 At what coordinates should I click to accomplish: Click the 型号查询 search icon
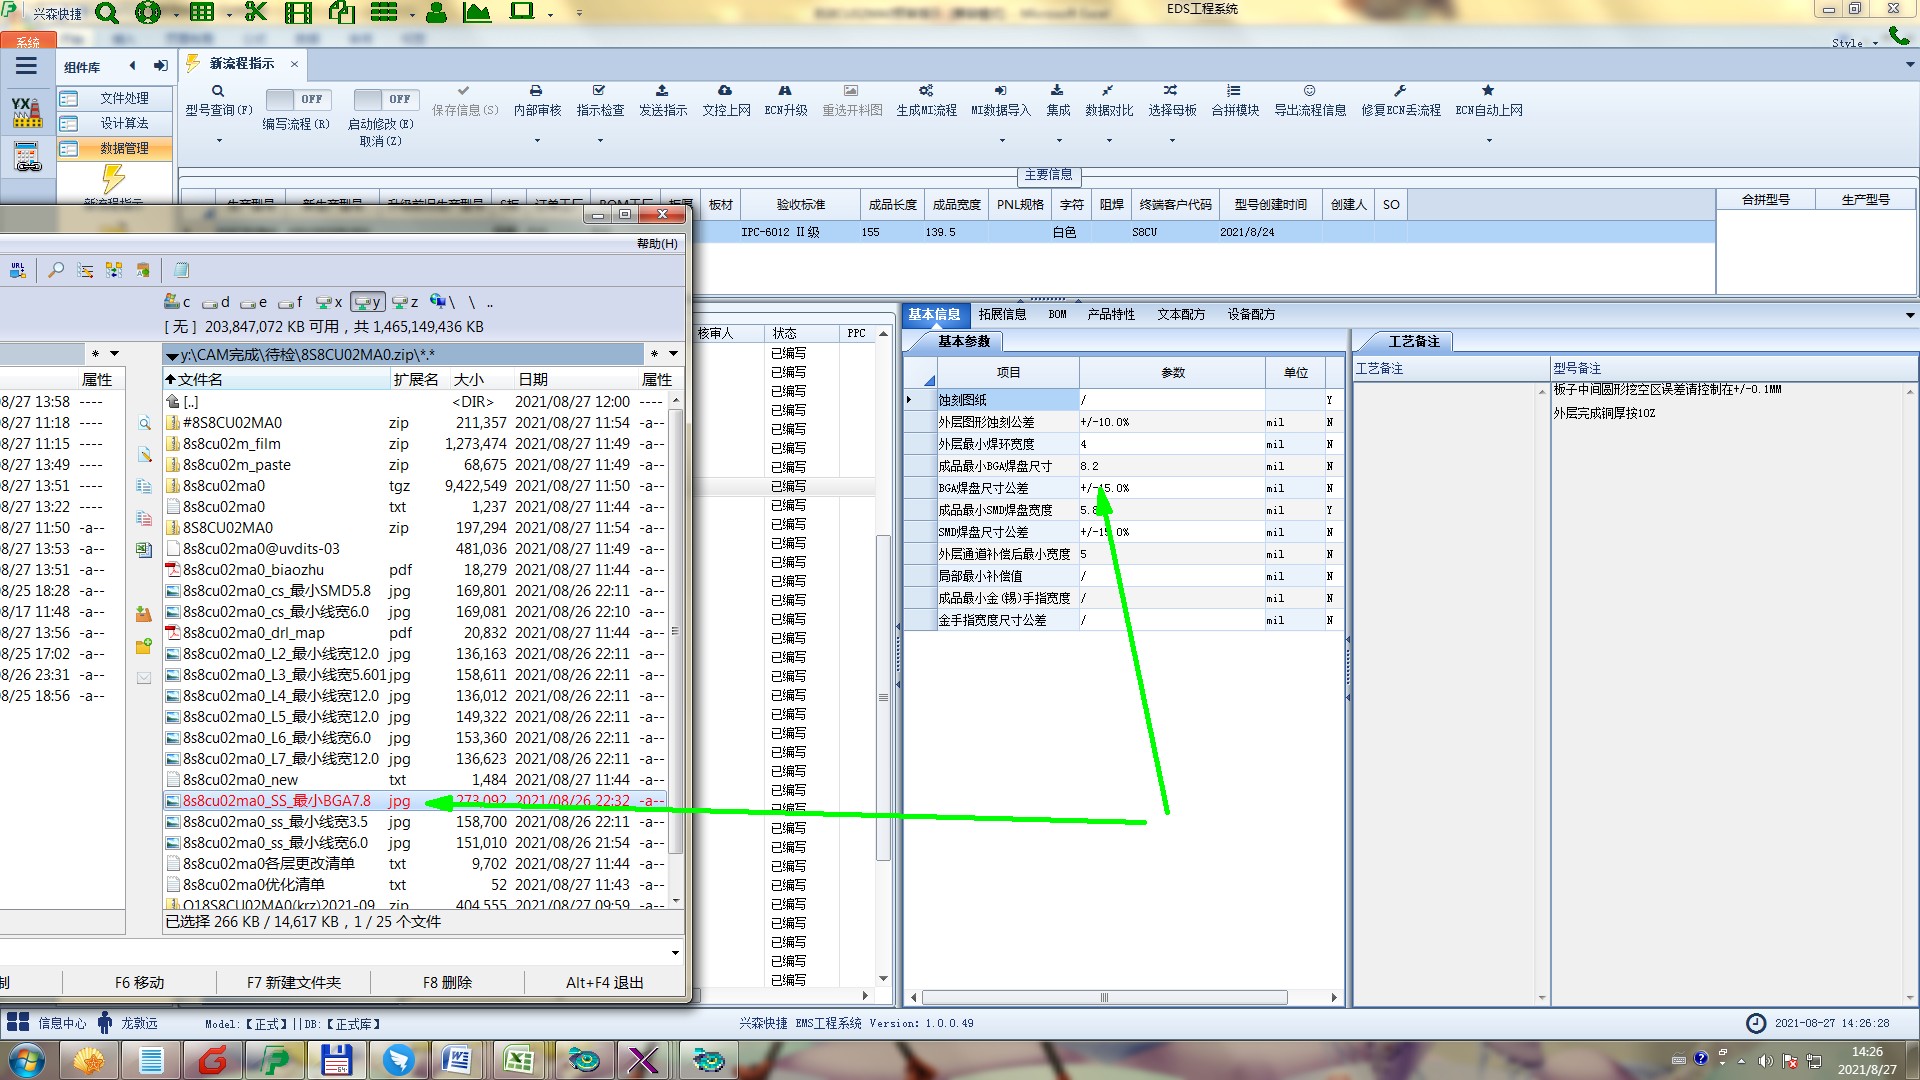tap(217, 91)
